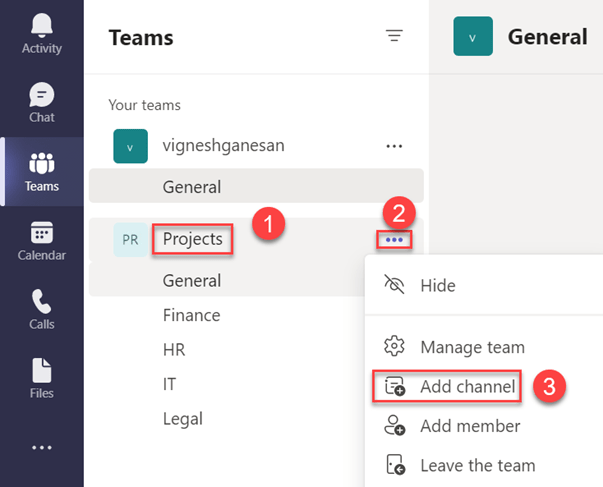Open the Files icon
Screen dimensions: 603x487
click(42, 379)
